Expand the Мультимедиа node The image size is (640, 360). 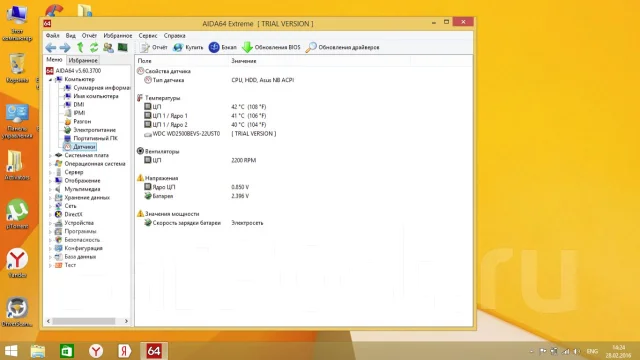click(51, 189)
